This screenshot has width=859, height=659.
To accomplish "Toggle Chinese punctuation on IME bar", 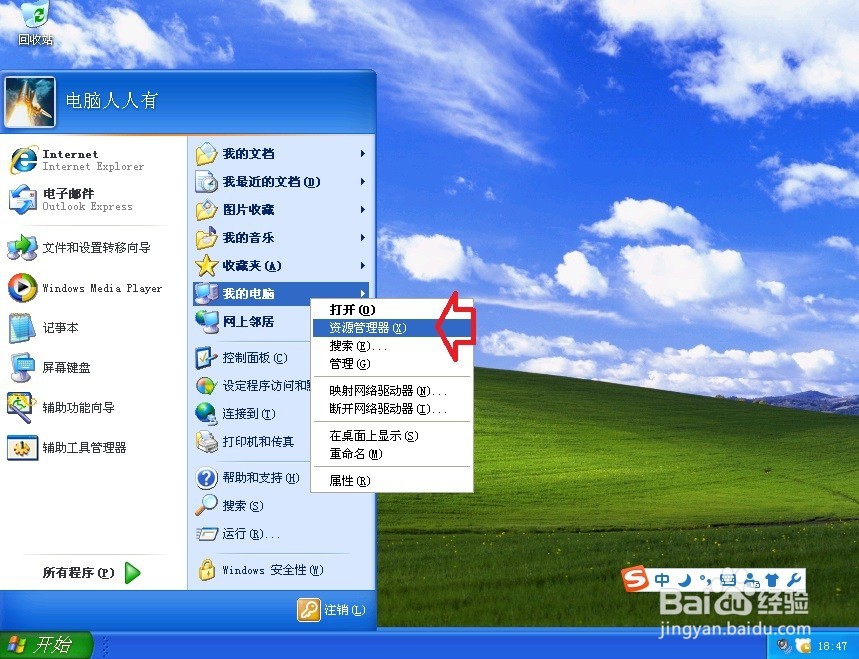I will tap(706, 580).
